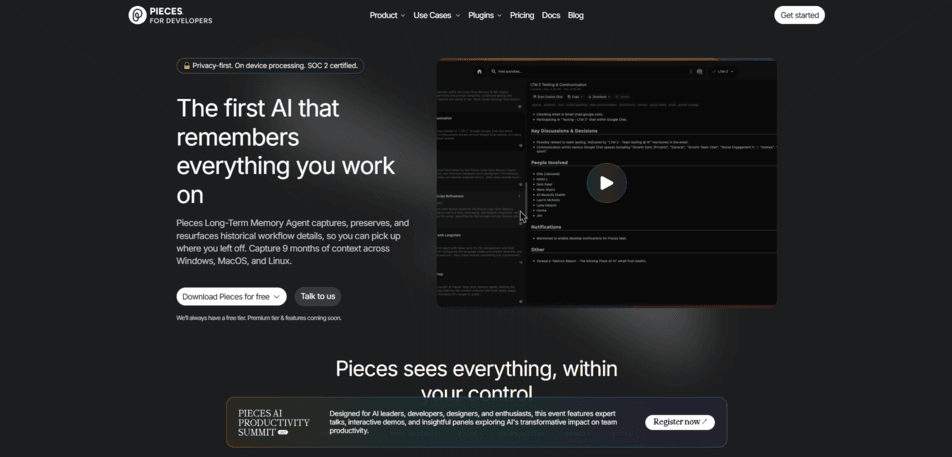Open the Plugins dropdown
Image resolution: width=952 pixels, height=457 pixels.
[x=485, y=15]
